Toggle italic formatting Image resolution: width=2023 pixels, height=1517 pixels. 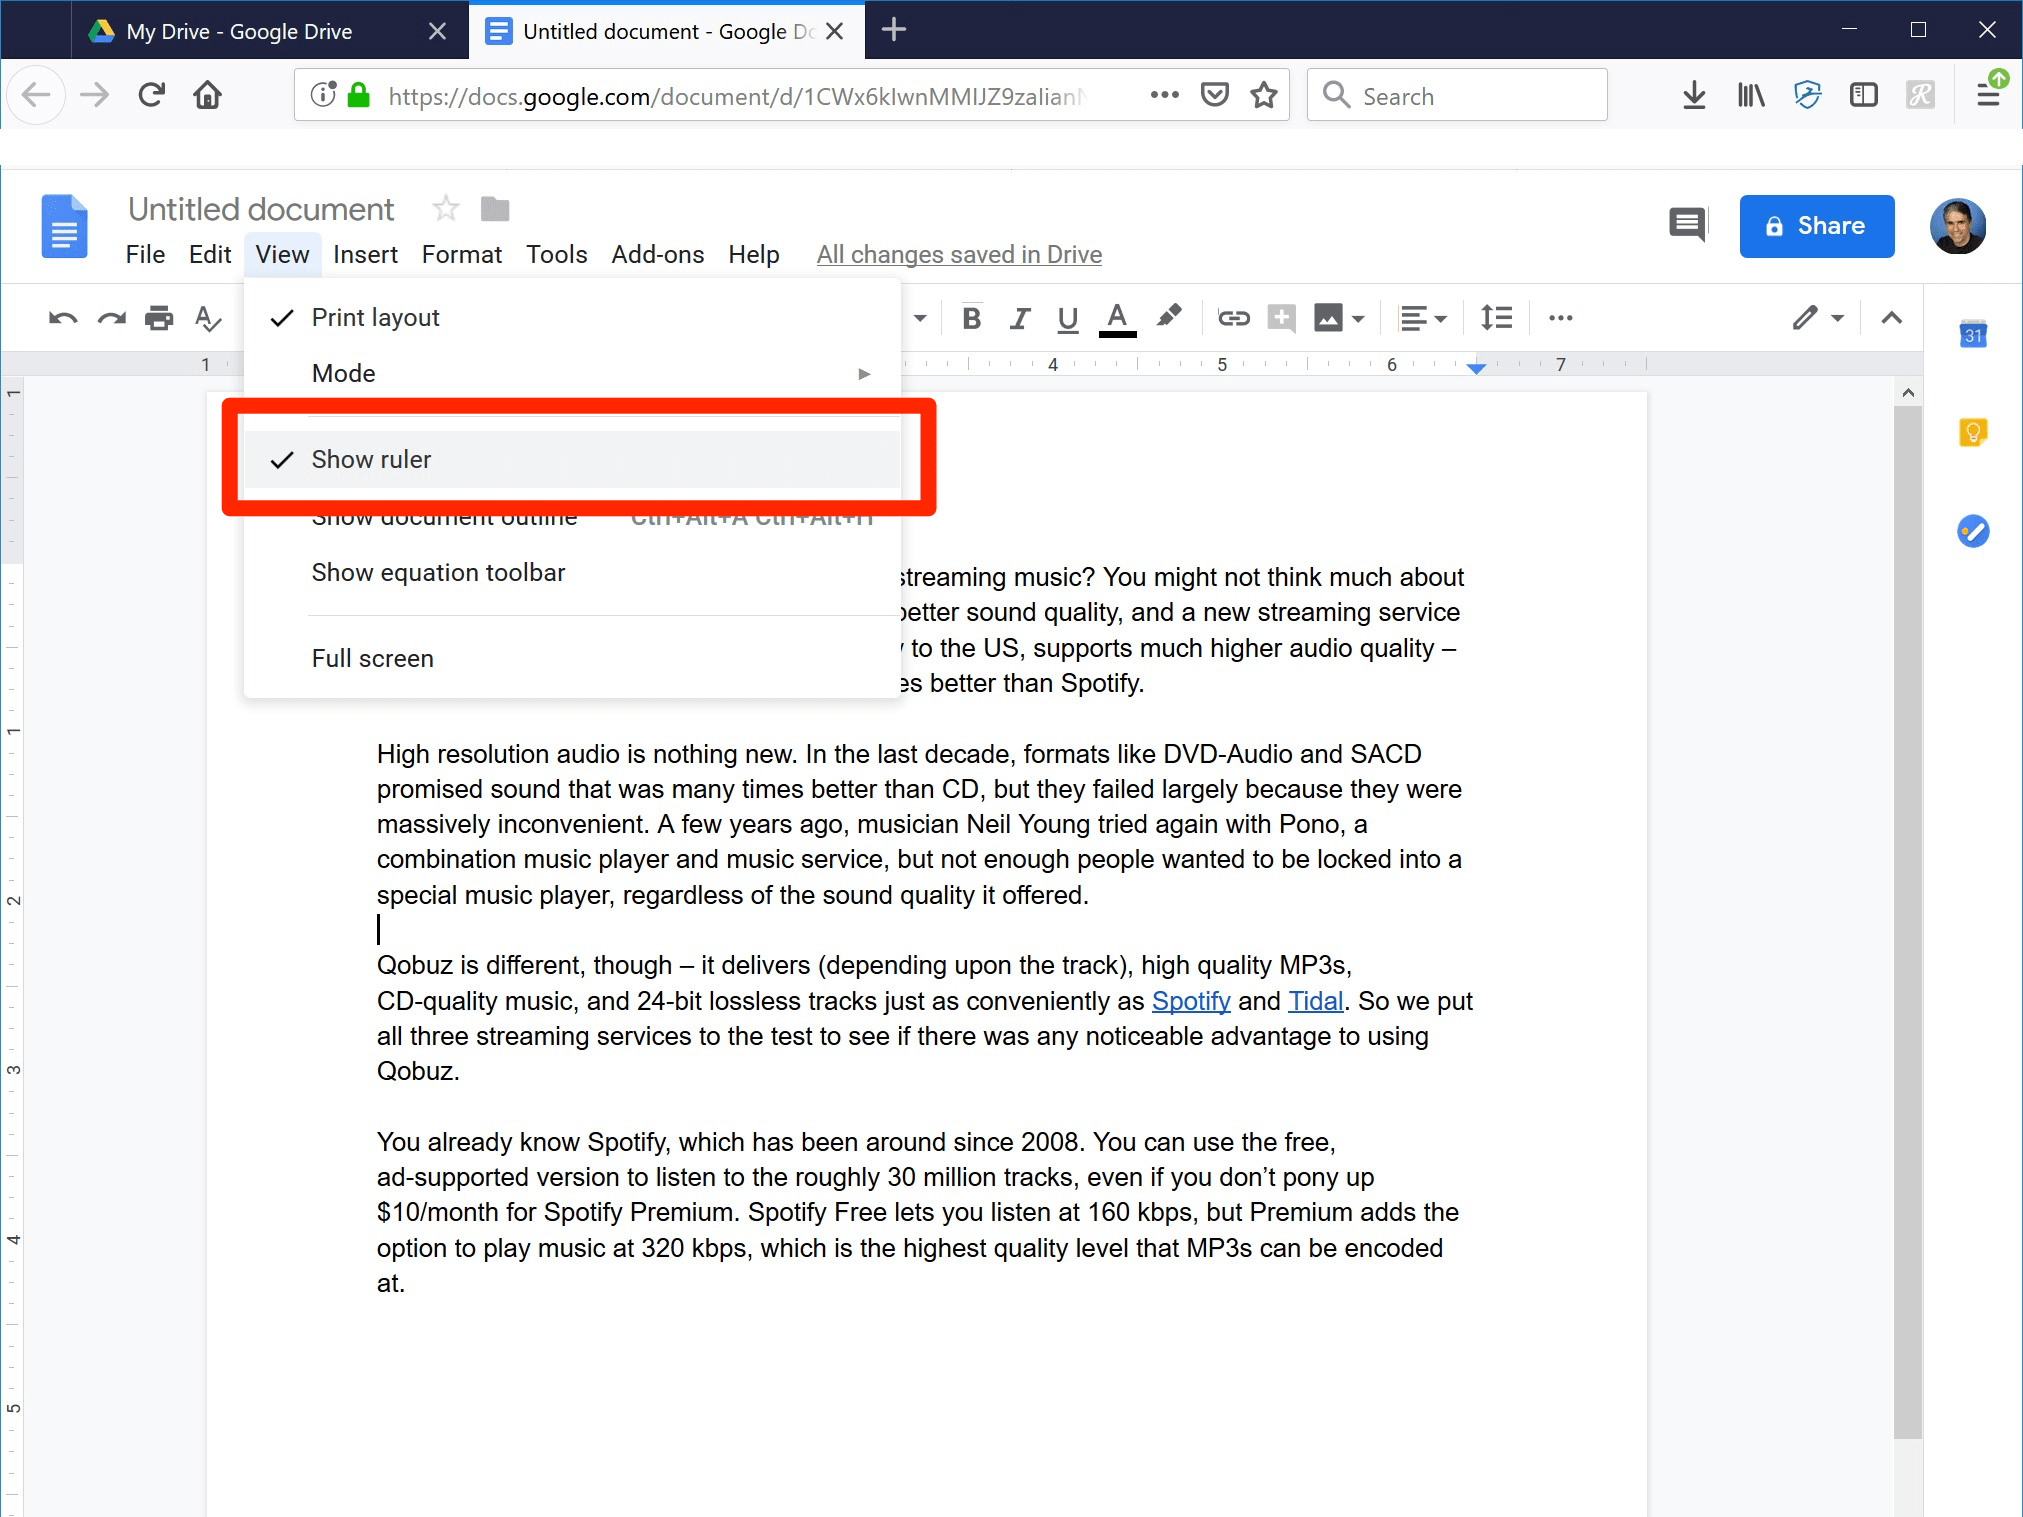coord(1019,318)
